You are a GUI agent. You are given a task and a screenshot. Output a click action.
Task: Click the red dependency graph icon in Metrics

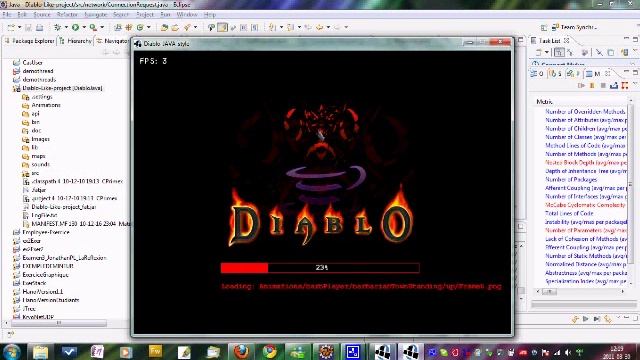pos(624,85)
